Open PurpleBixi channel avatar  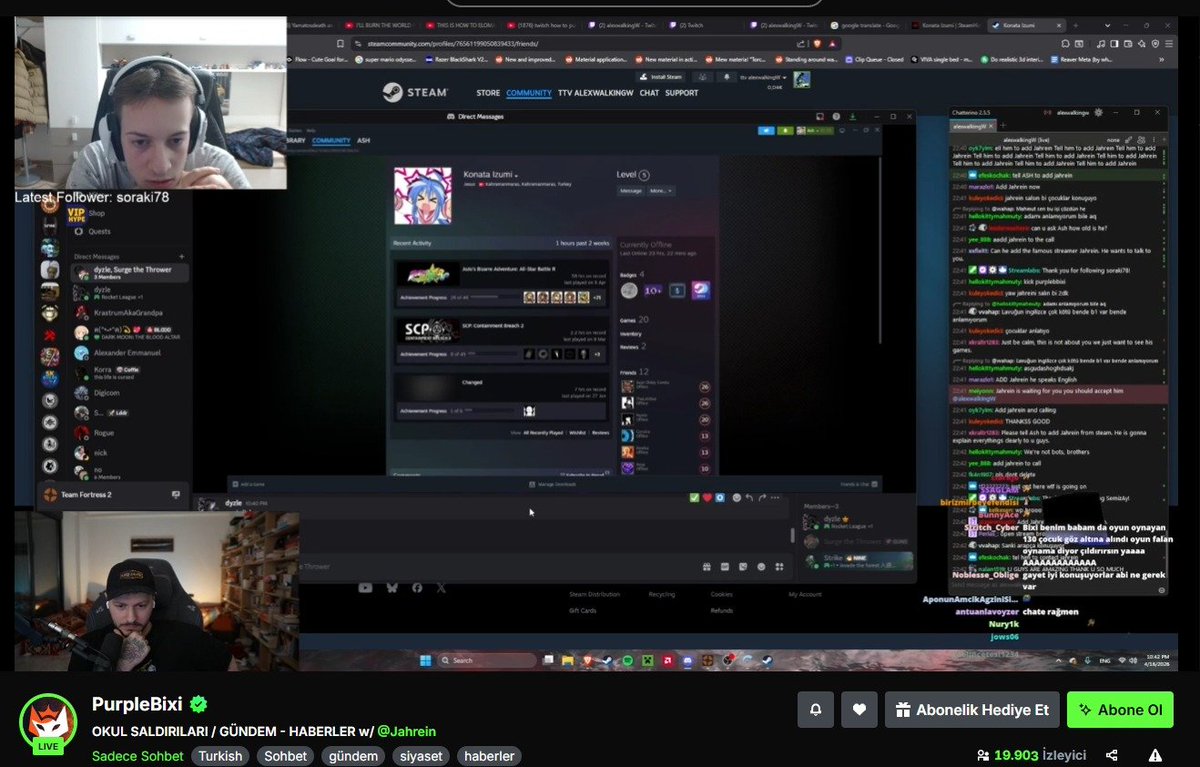coord(48,723)
